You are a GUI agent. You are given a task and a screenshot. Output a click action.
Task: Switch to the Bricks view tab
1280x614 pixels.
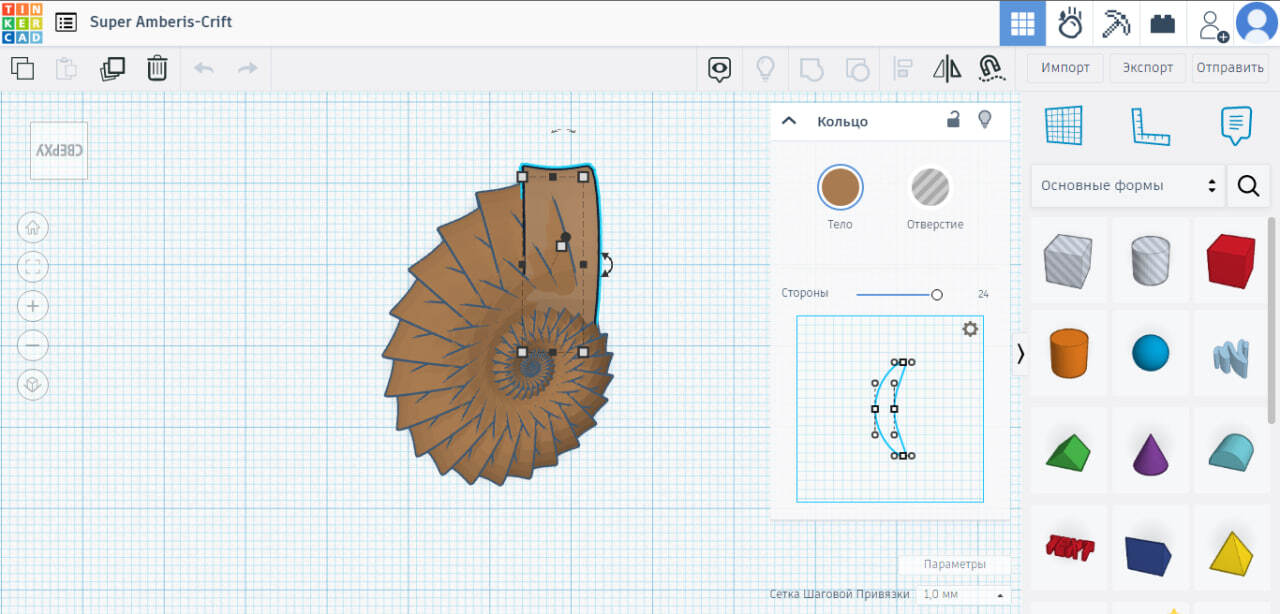[x=1162, y=23]
